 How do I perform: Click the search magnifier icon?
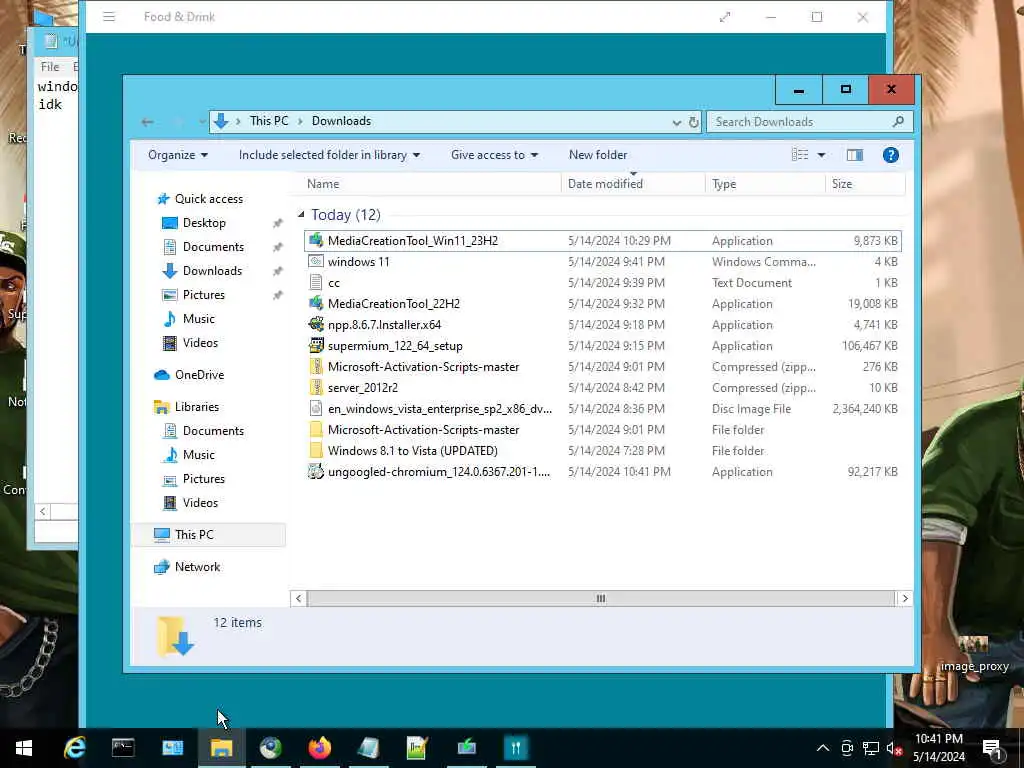[899, 121]
